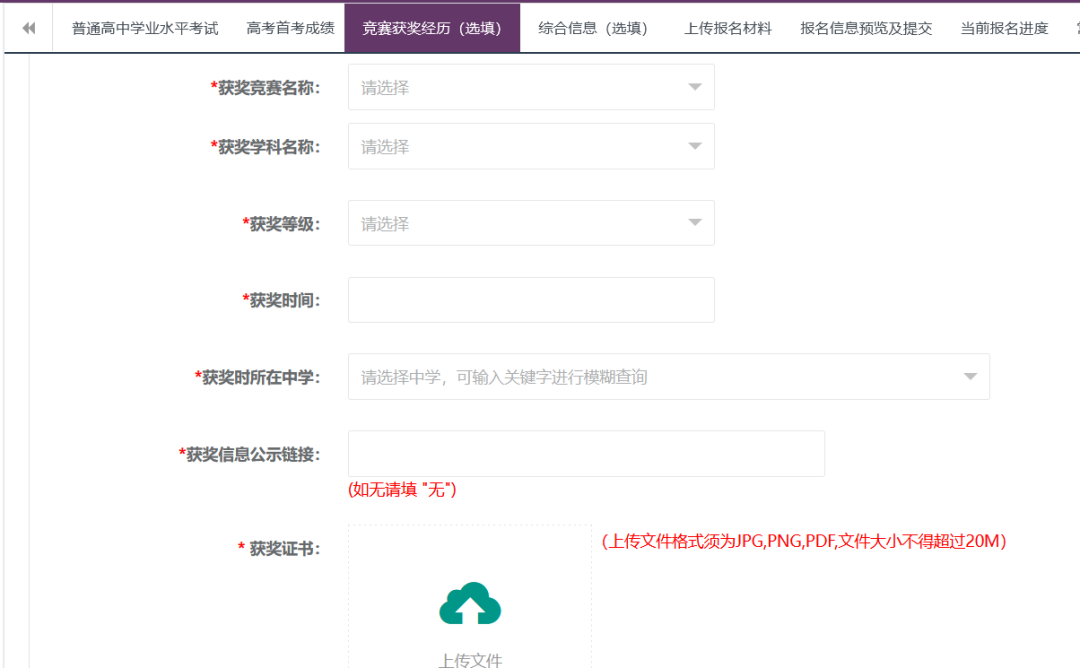Switch to the 上传报名材料 tab

727,27
